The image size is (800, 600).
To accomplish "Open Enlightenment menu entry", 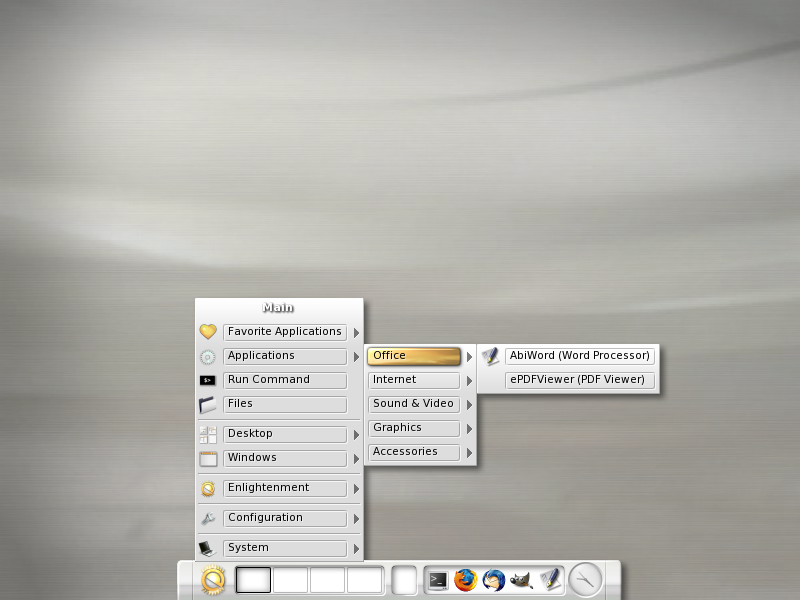I will (285, 488).
